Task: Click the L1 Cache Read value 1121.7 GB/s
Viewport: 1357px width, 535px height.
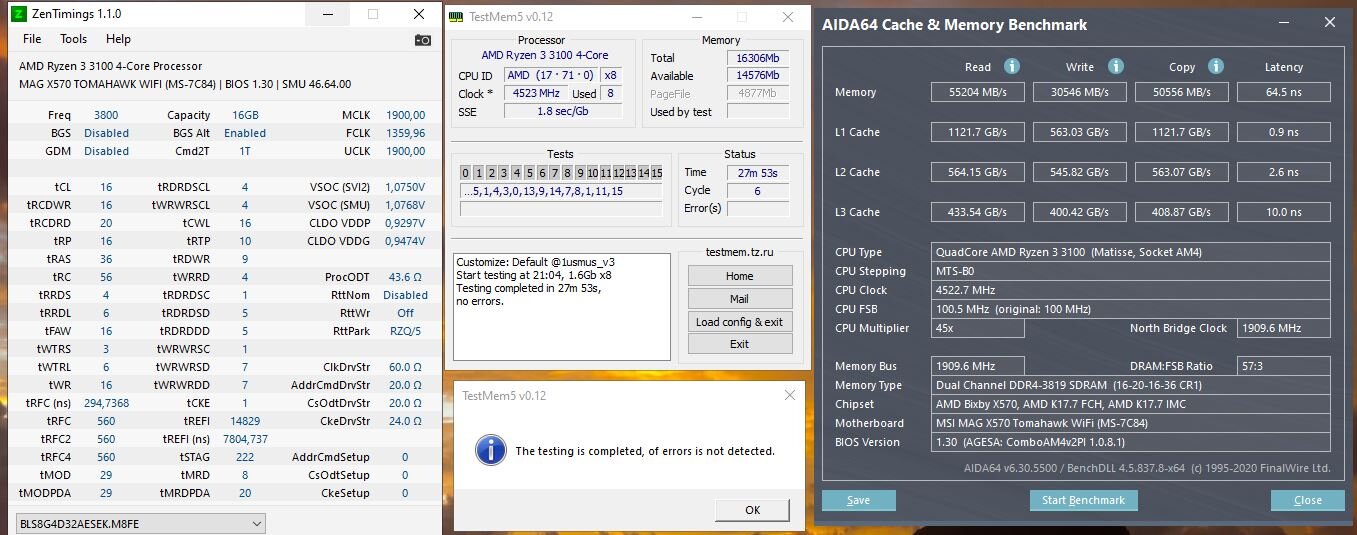Action: coord(978,132)
